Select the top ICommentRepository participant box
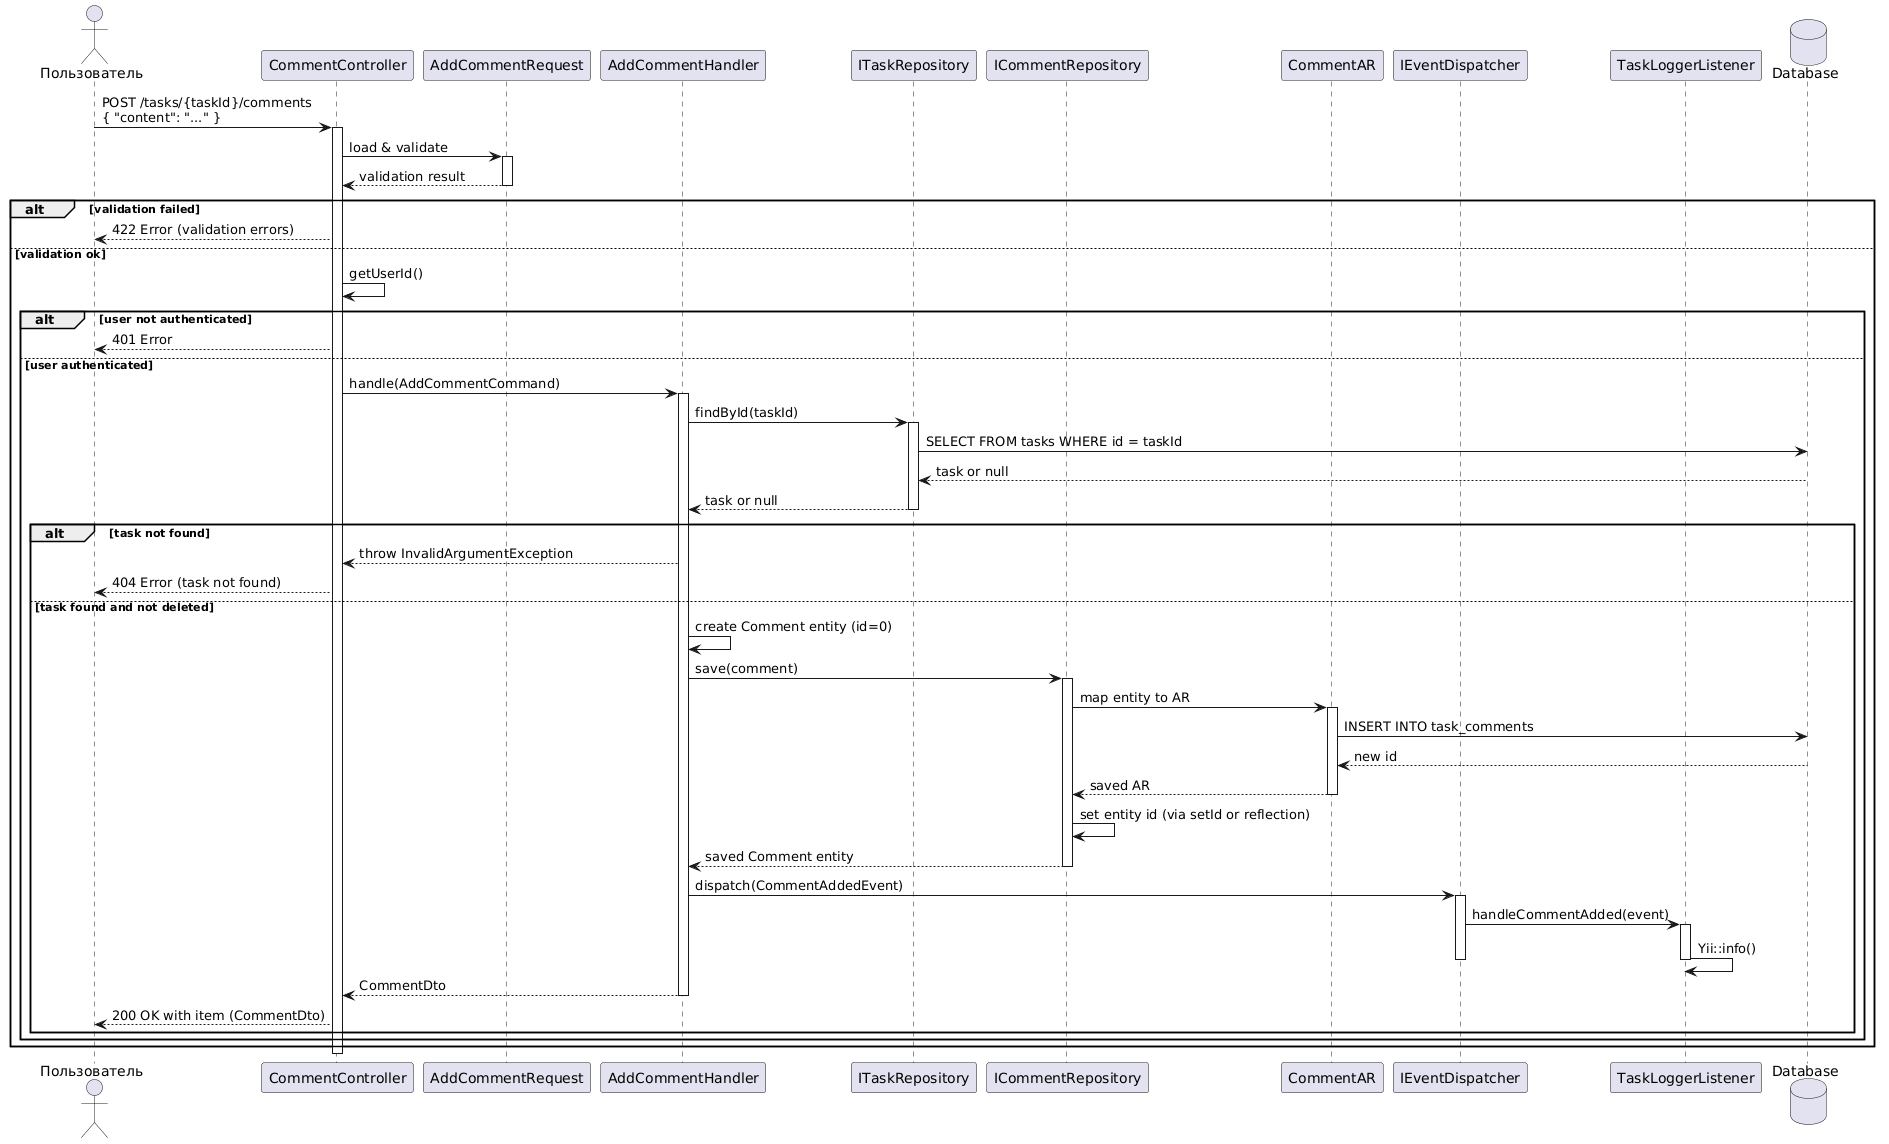The image size is (1889, 1144). pyautogui.click(x=1066, y=65)
